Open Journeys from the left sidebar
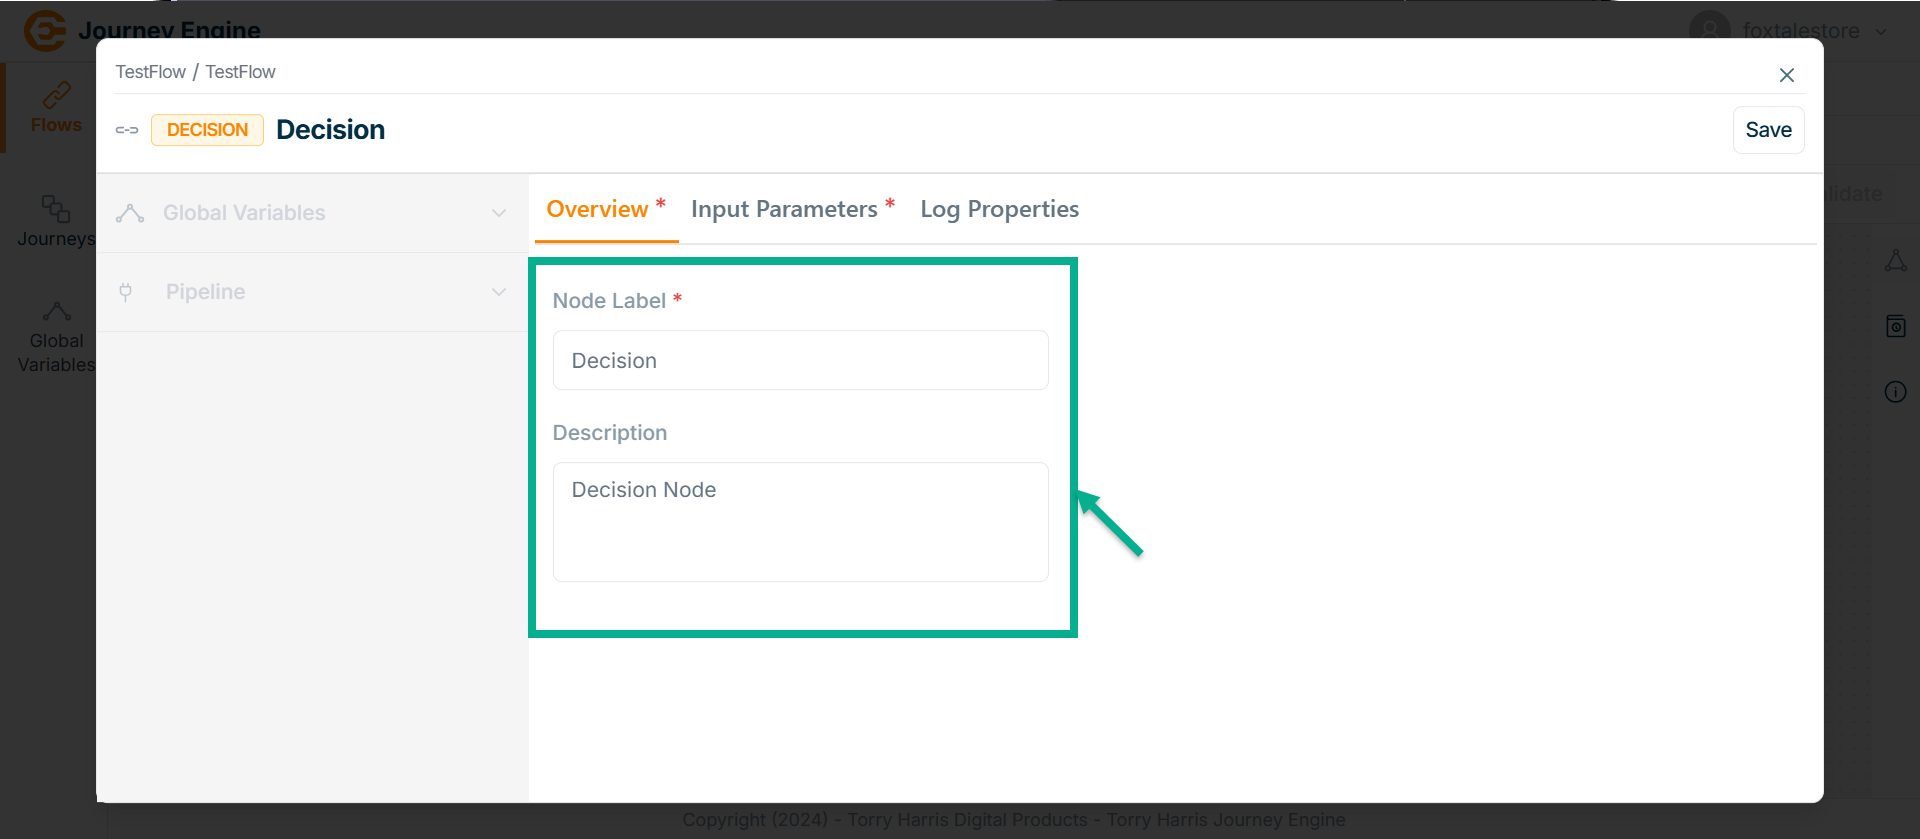1920x839 pixels. 56,221
